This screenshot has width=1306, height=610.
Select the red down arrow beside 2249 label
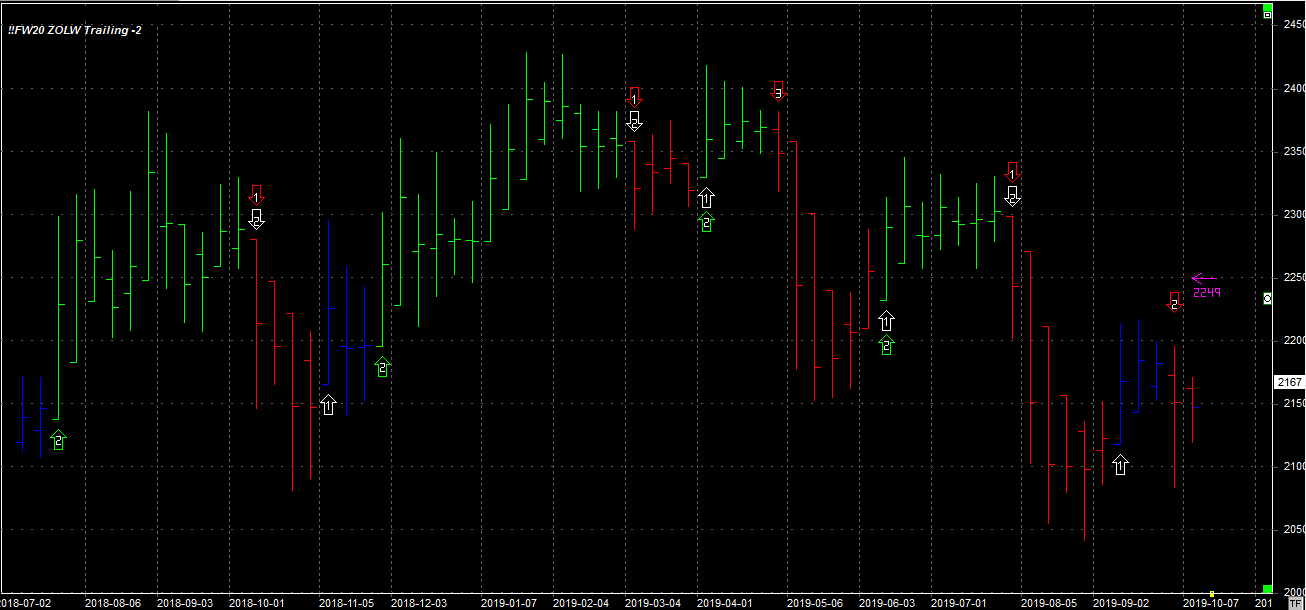[1175, 301]
